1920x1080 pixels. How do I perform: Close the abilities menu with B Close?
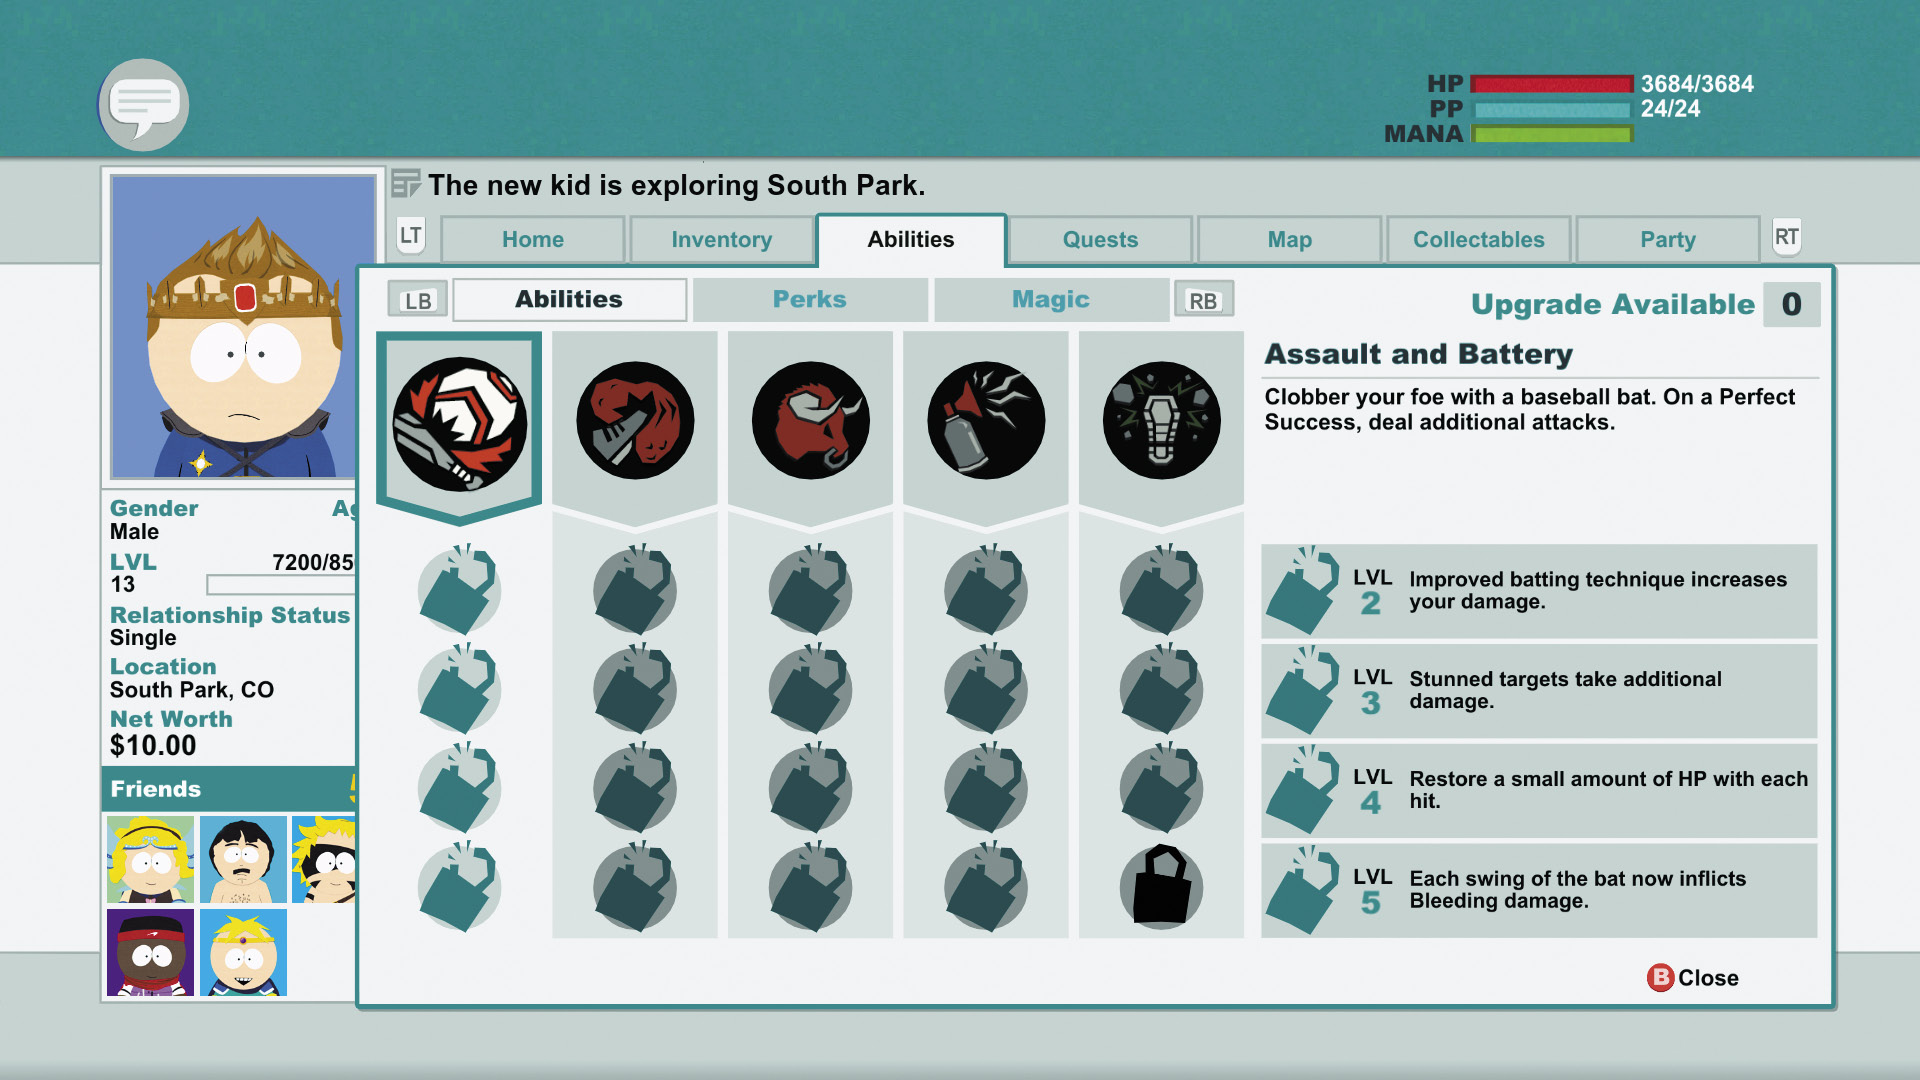pos(1693,978)
